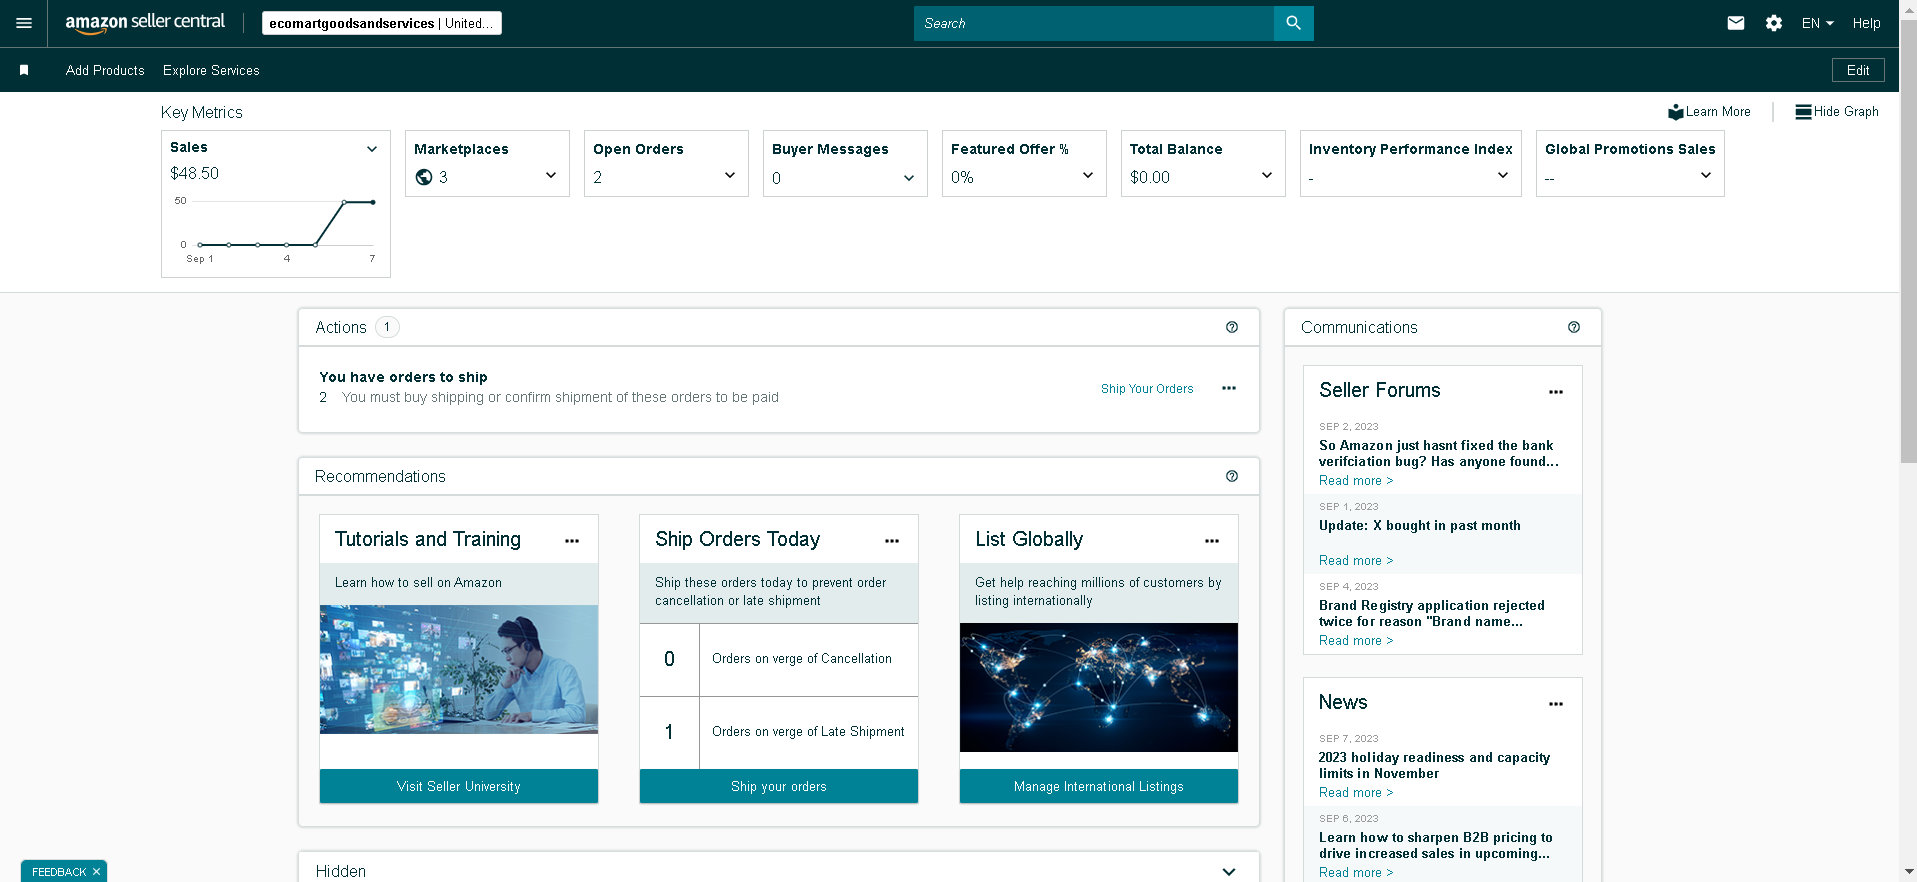The width and height of the screenshot is (1917, 882).
Task: Read more on B2B pricing news
Action: [1356, 873]
